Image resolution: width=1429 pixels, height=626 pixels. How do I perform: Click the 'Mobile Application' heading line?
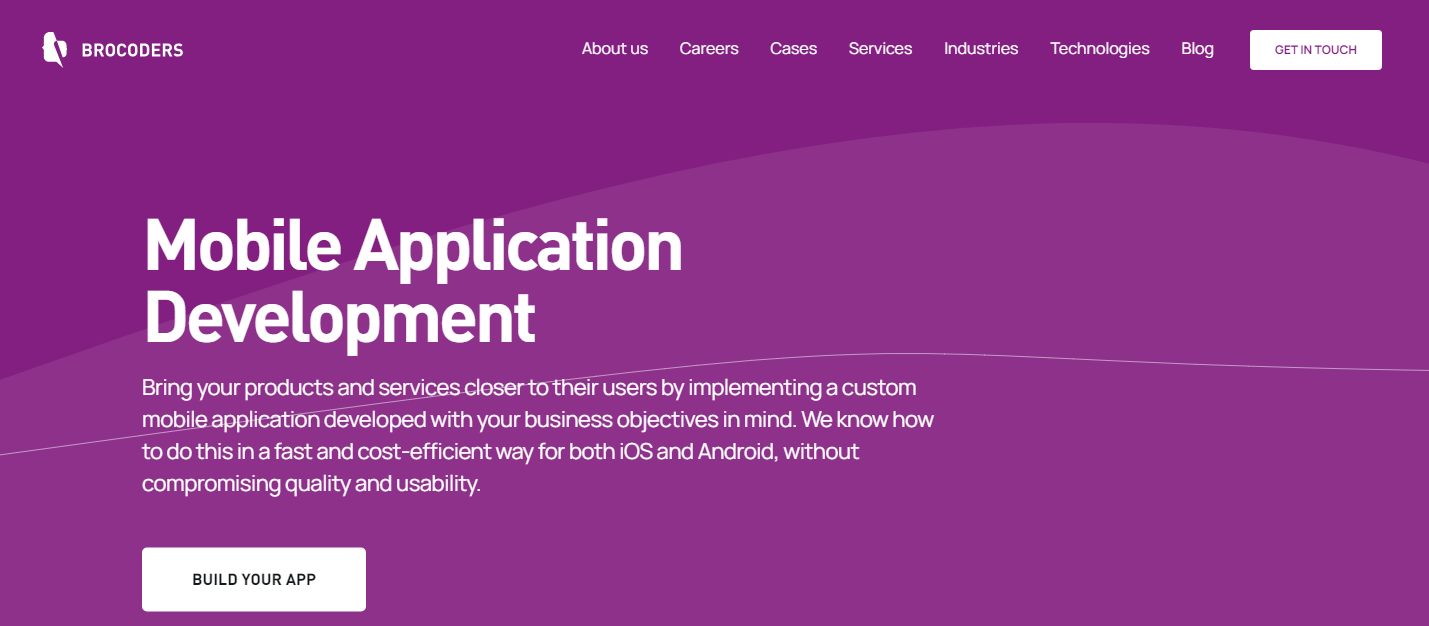[413, 244]
